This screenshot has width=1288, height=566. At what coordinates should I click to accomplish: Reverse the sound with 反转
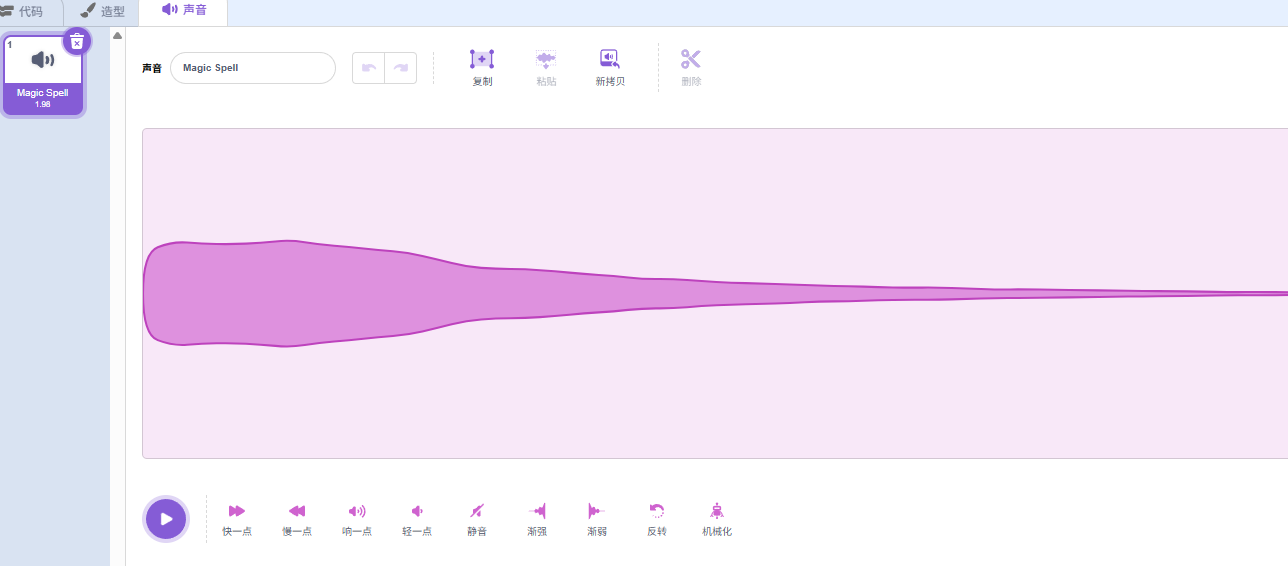(x=657, y=512)
